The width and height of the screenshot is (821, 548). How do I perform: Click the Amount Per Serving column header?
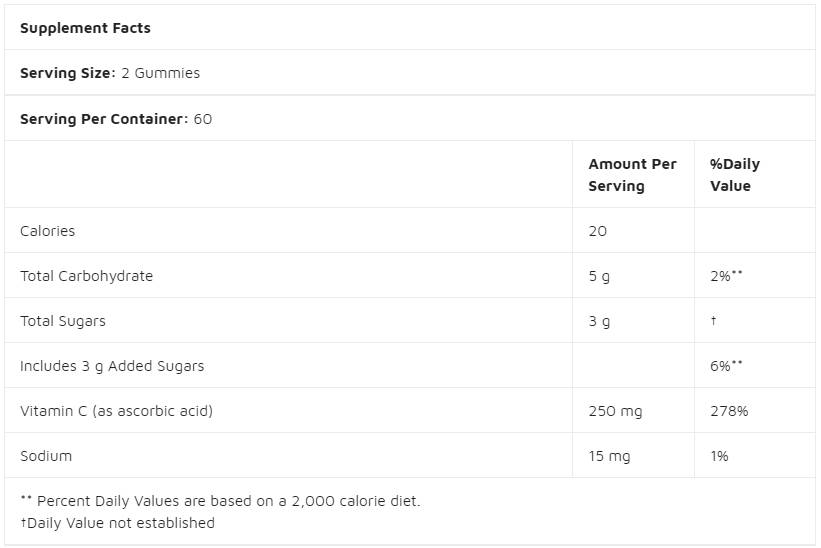coord(632,175)
